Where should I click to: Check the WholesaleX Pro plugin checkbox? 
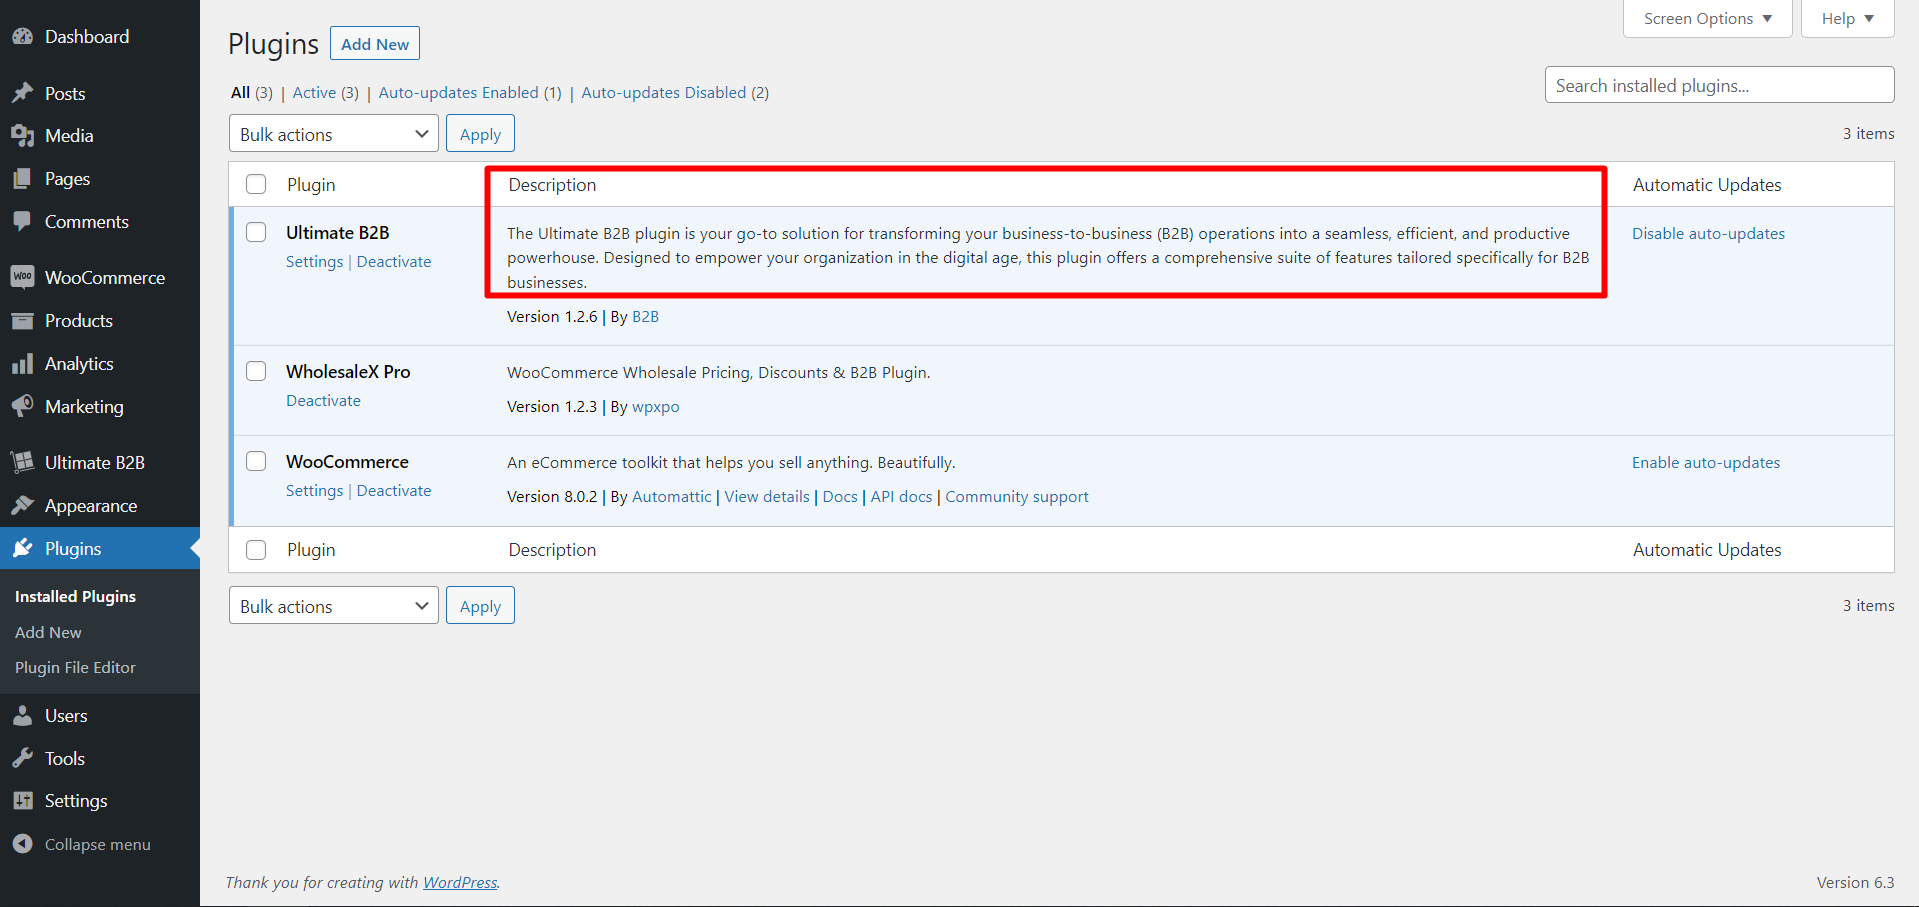[256, 371]
